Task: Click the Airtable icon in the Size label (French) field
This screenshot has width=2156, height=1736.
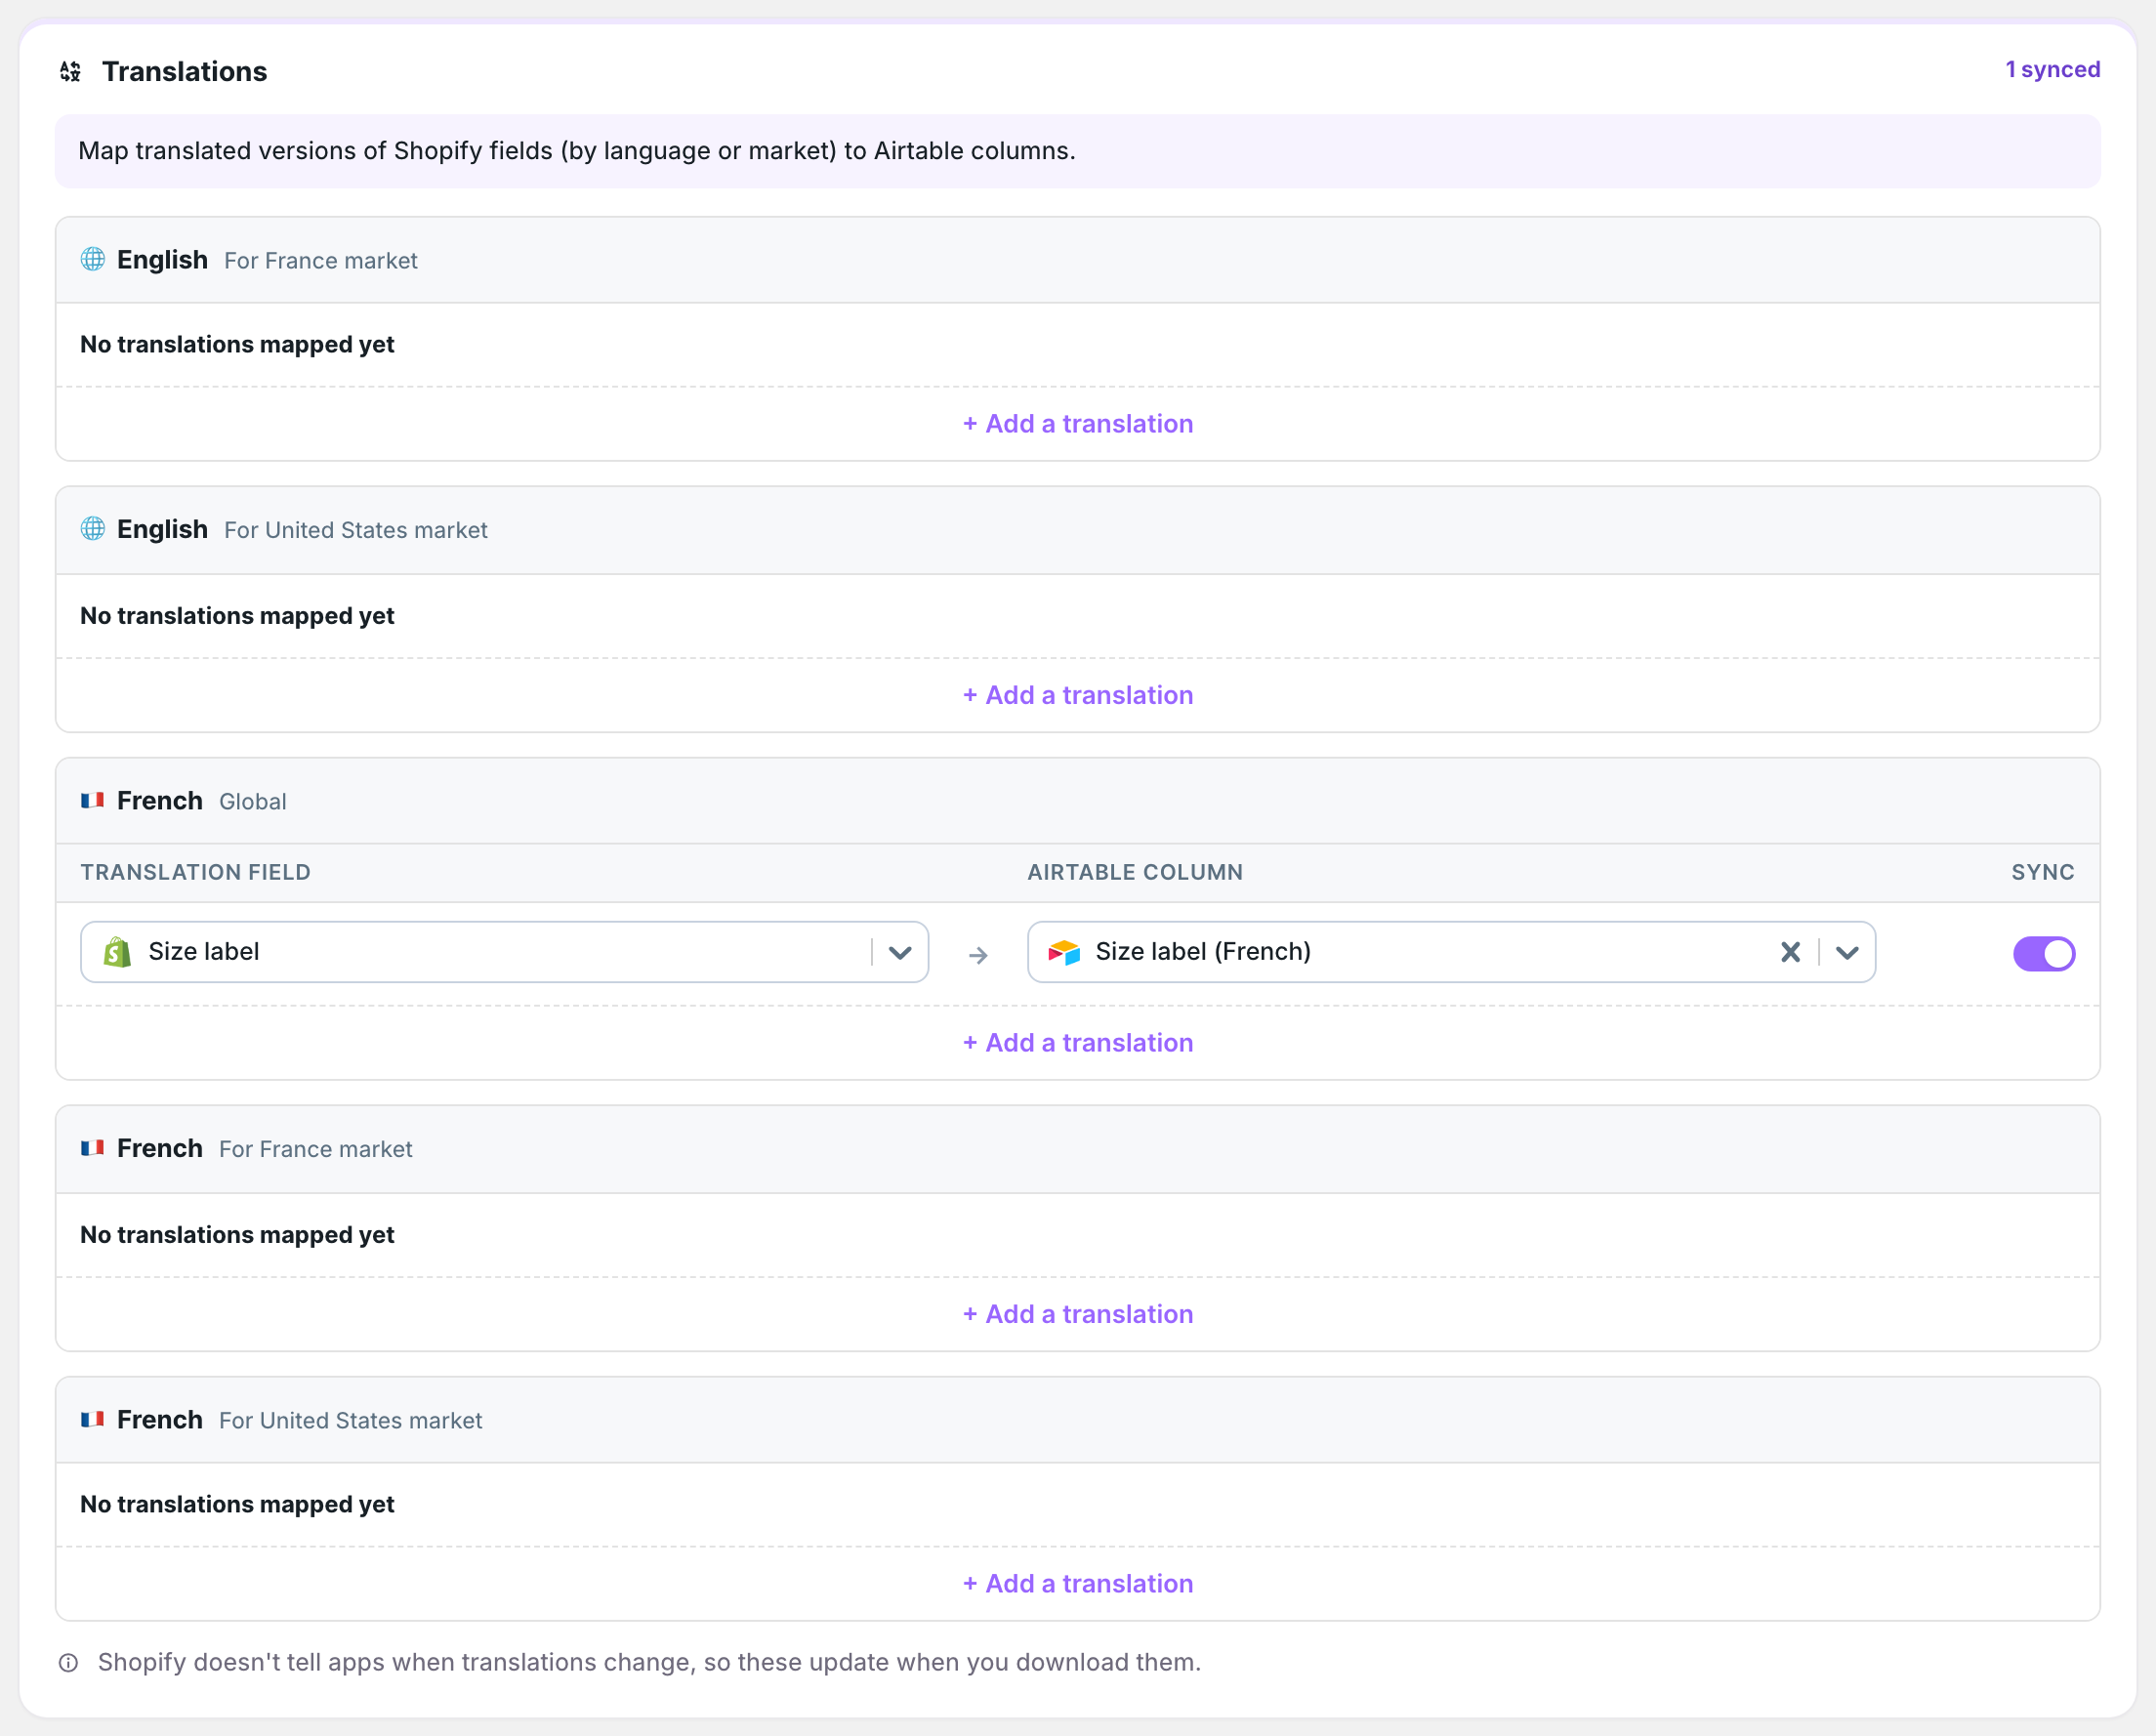Action: click(x=1064, y=952)
